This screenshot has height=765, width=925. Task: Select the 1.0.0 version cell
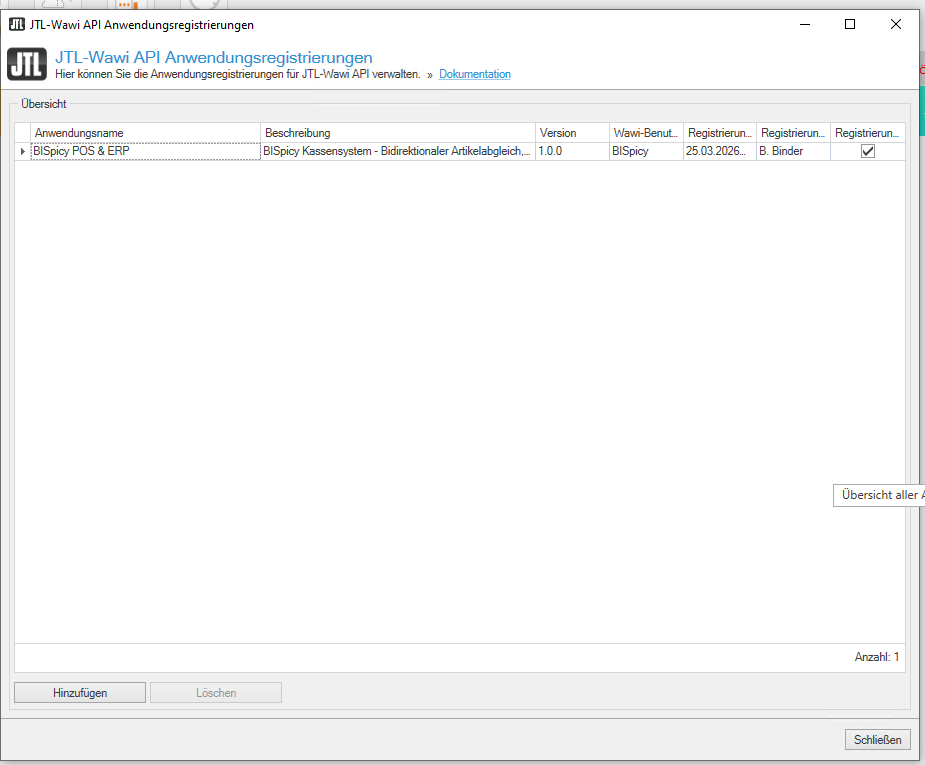click(x=571, y=152)
